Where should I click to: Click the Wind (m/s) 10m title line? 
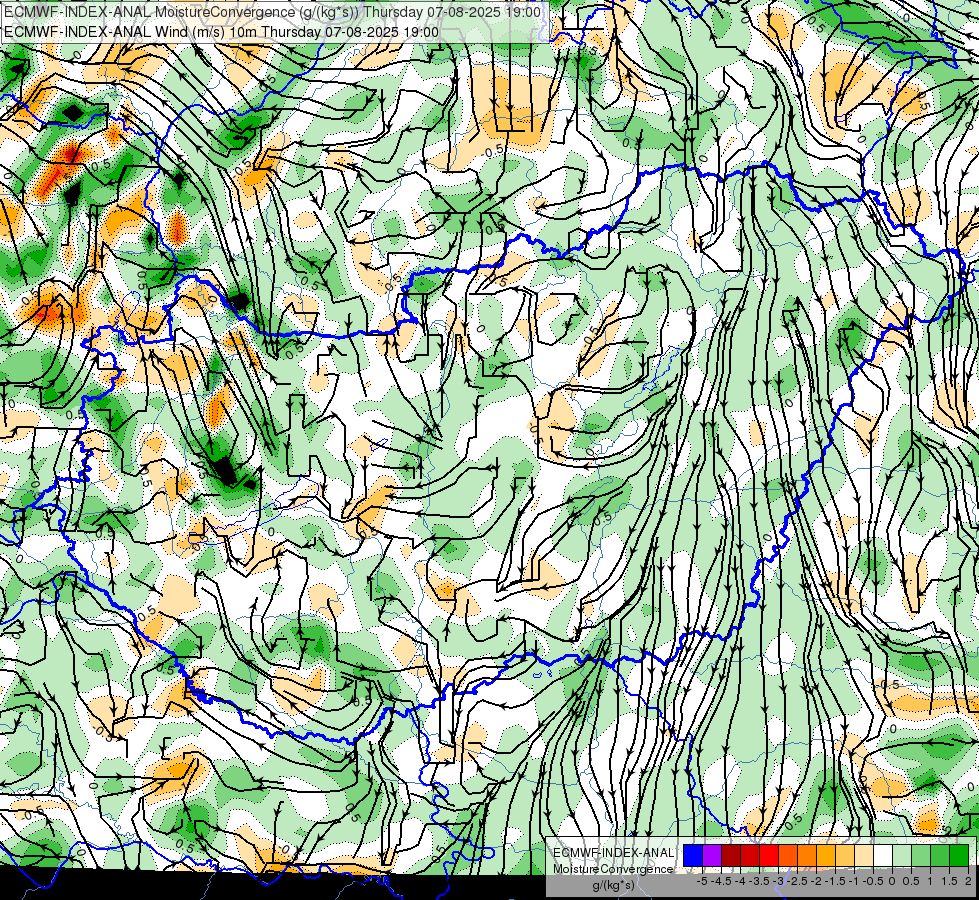(221, 31)
